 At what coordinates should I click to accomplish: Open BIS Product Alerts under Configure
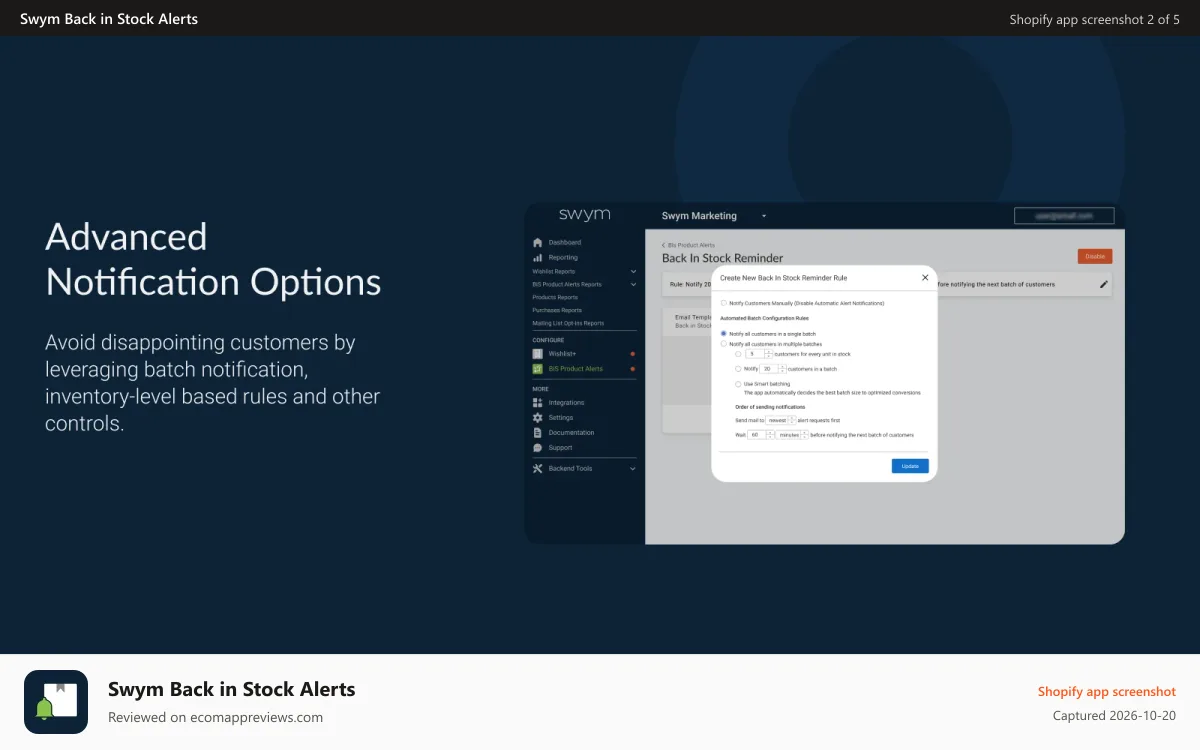coord(575,369)
